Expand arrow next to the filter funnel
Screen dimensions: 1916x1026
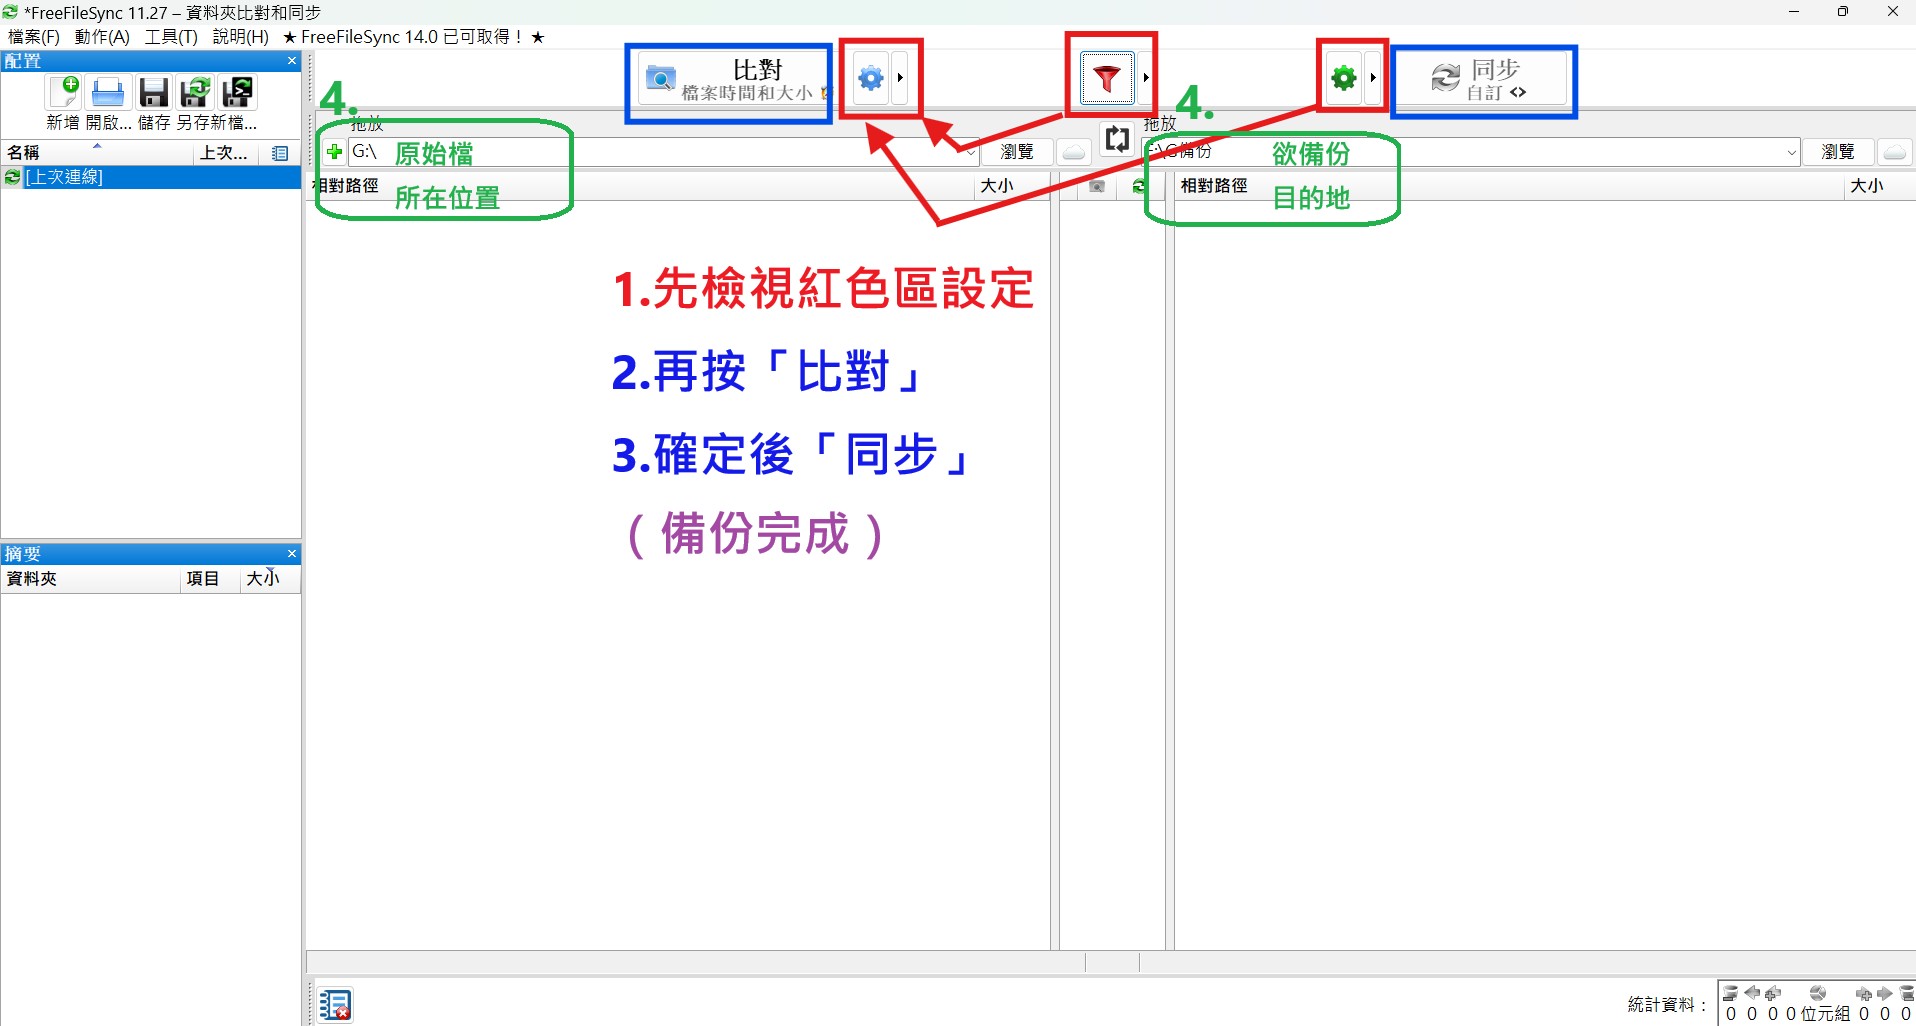tap(1146, 78)
